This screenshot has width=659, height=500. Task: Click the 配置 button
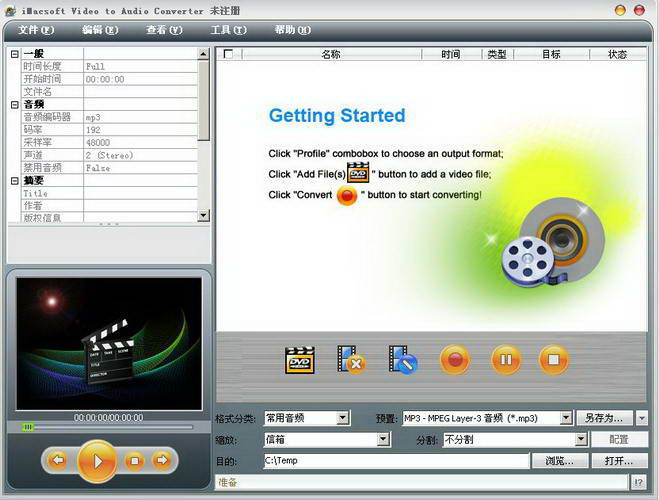pos(619,439)
